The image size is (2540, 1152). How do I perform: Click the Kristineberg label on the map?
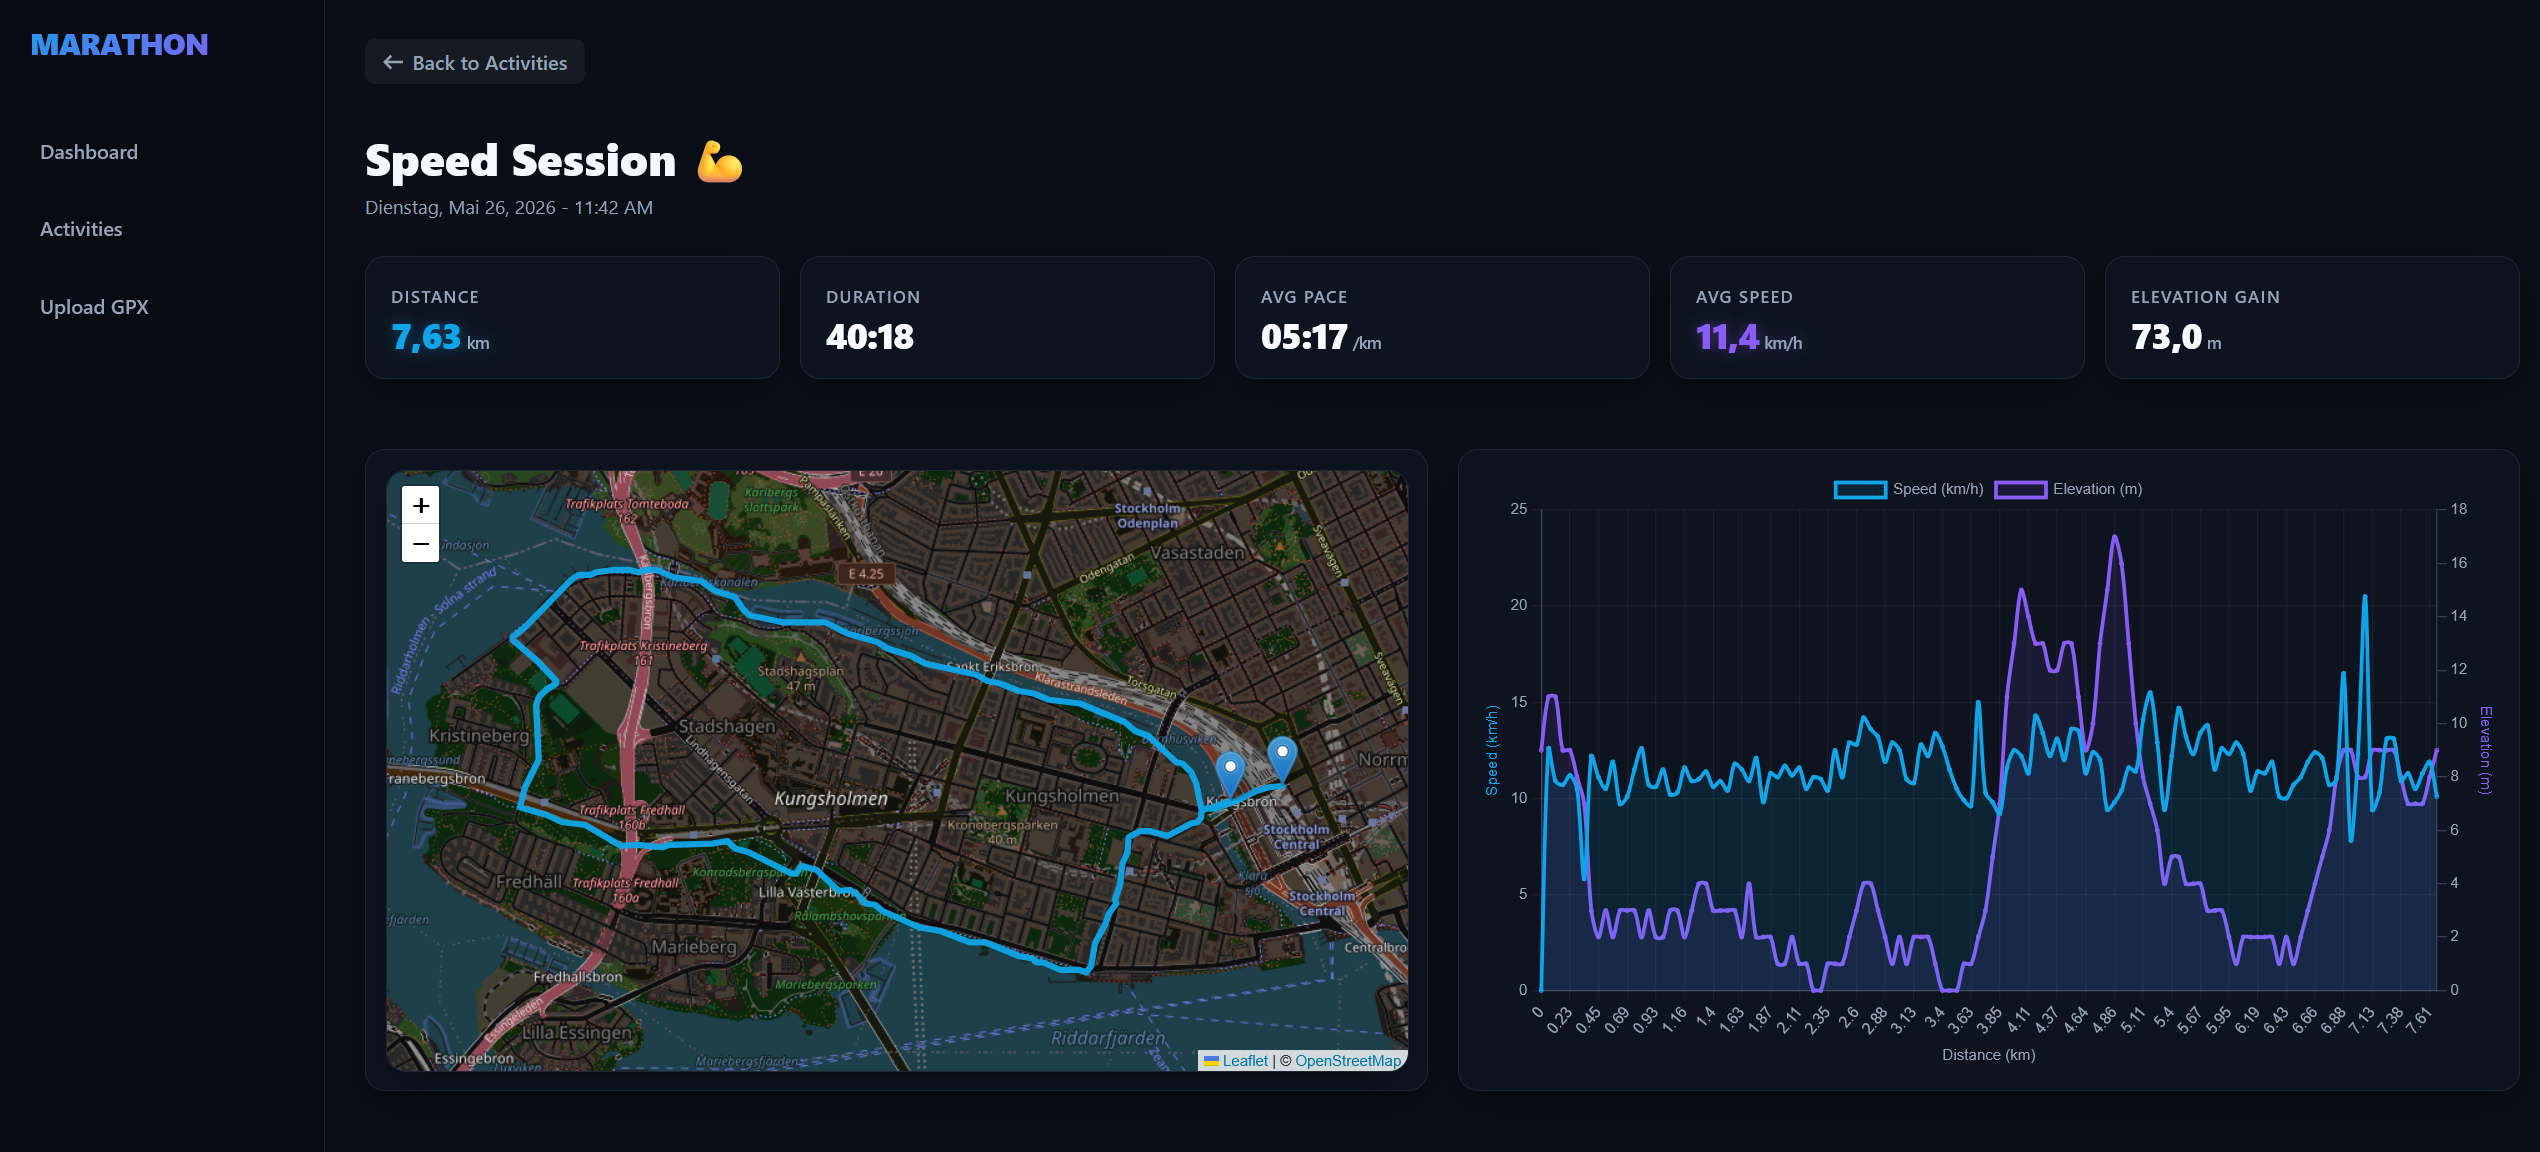click(479, 736)
